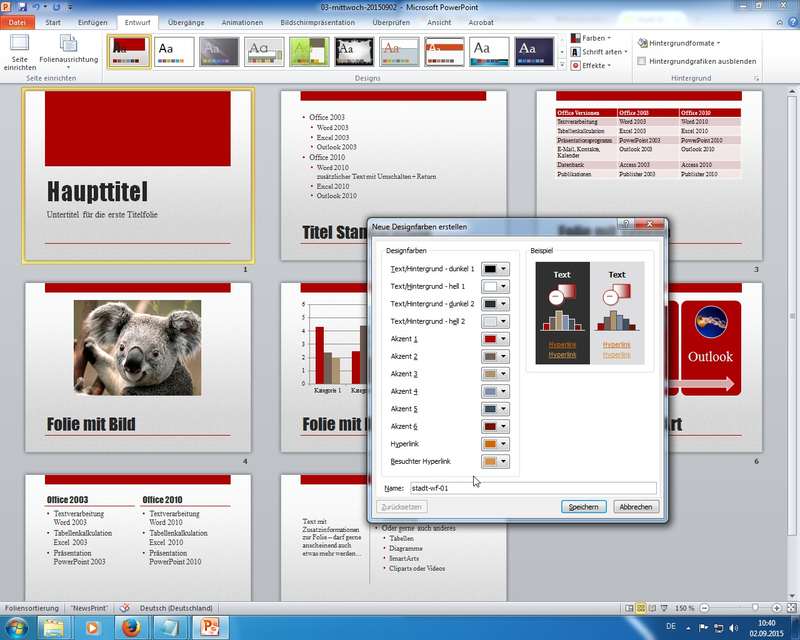The height and width of the screenshot is (640, 800).
Task: Click the help question mark in dialog
Action: click(624, 227)
